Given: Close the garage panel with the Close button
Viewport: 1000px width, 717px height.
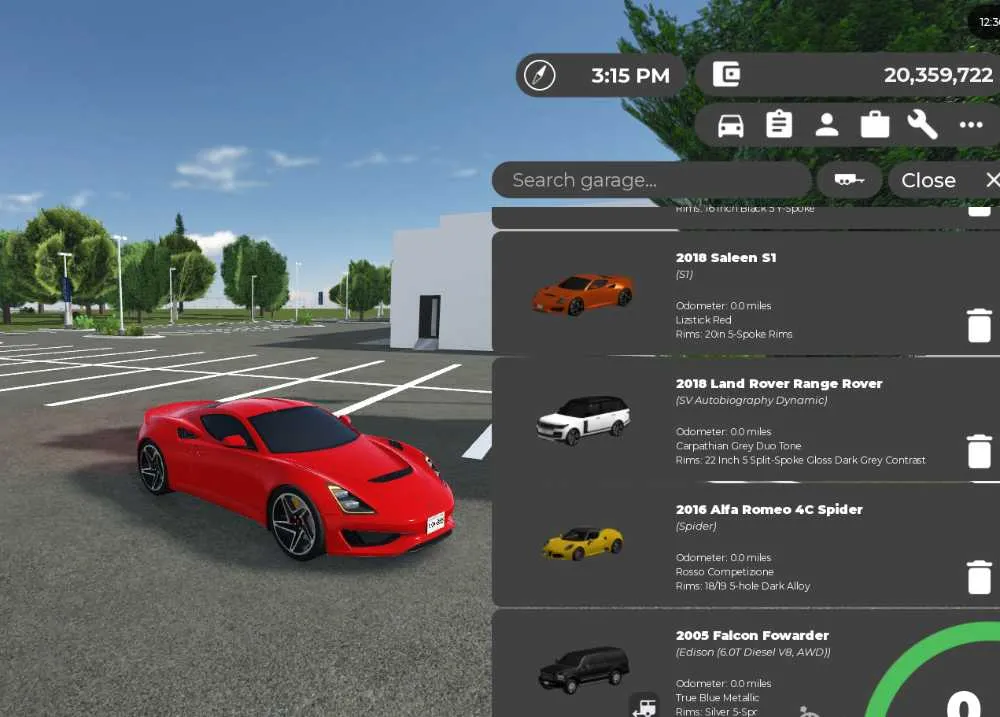Looking at the screenshot, I should (945, 181).
